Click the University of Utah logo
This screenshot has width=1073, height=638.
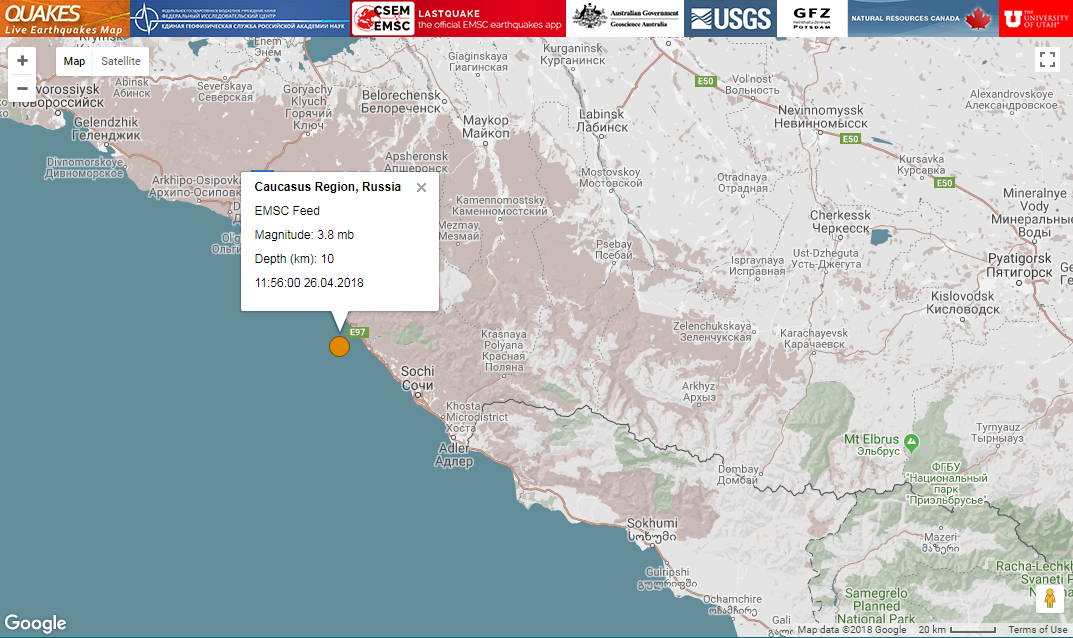pos(1035,18)
